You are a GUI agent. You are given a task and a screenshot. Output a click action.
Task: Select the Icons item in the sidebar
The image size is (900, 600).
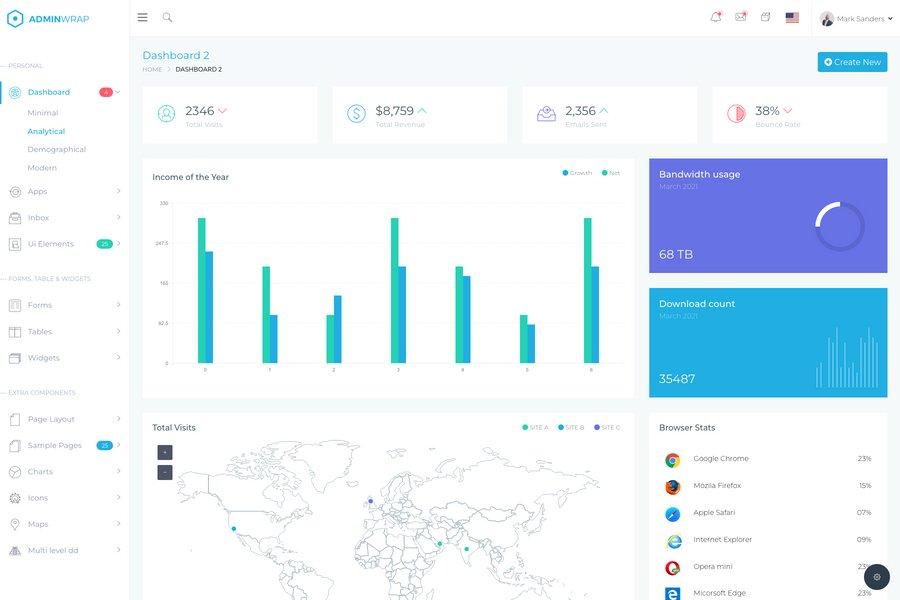pyautogui.click(x=40, y=495)
